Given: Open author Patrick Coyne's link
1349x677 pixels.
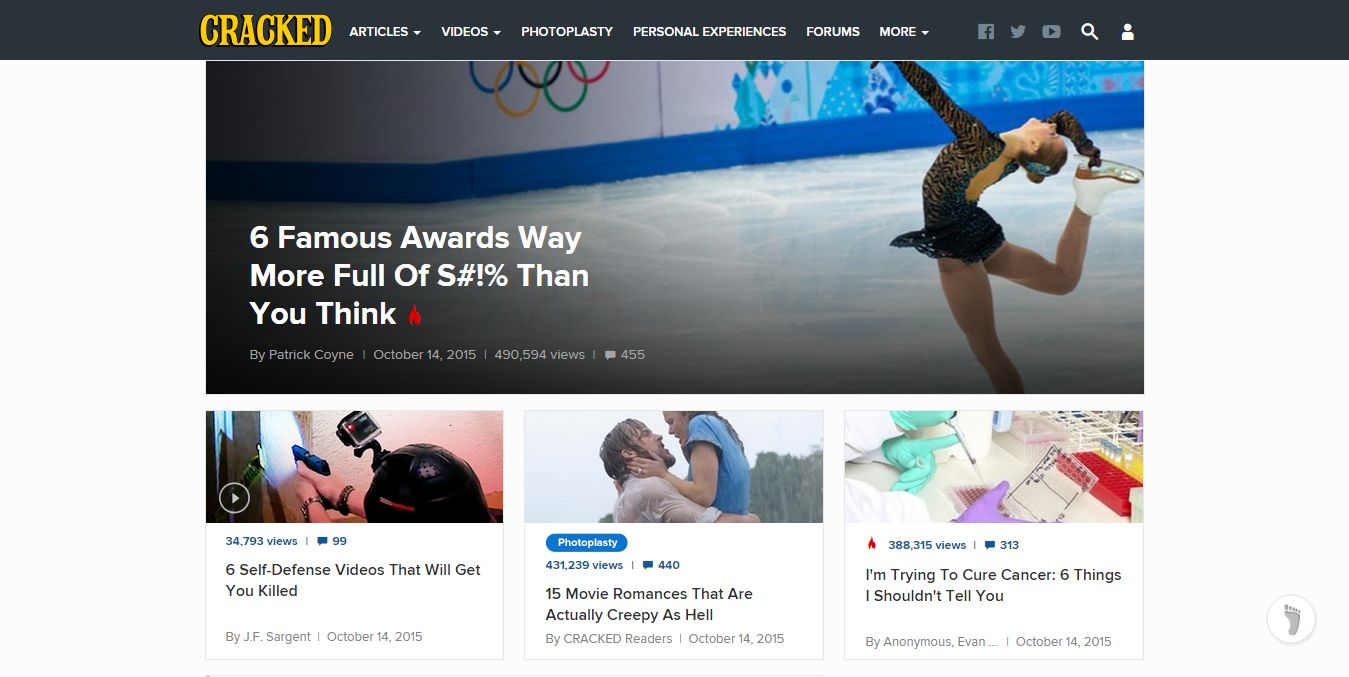Looking at the screenshot, I should point(311,354).
